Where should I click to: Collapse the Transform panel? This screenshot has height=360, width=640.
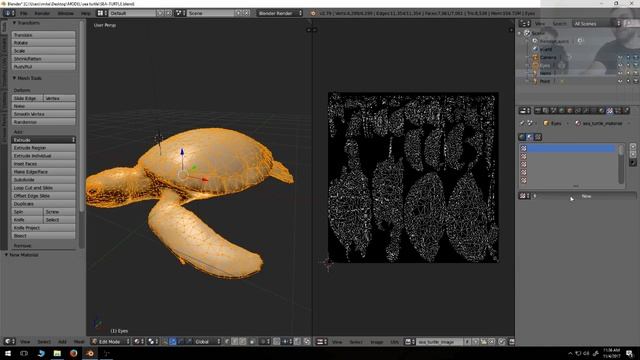click(14, 23)
